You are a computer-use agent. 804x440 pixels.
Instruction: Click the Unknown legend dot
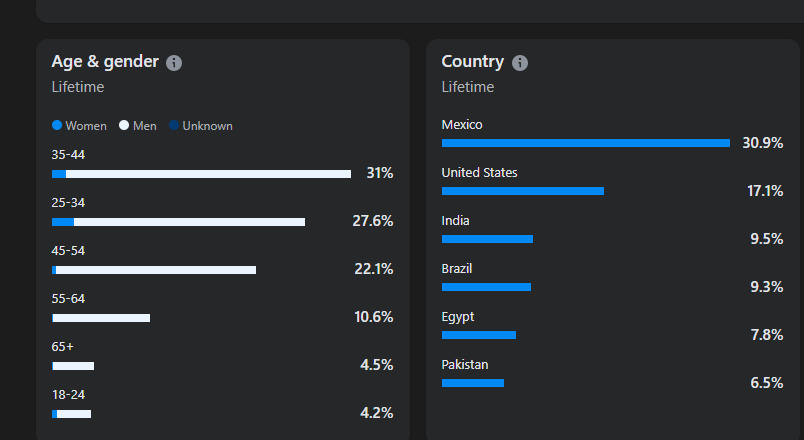pos(174,126)
